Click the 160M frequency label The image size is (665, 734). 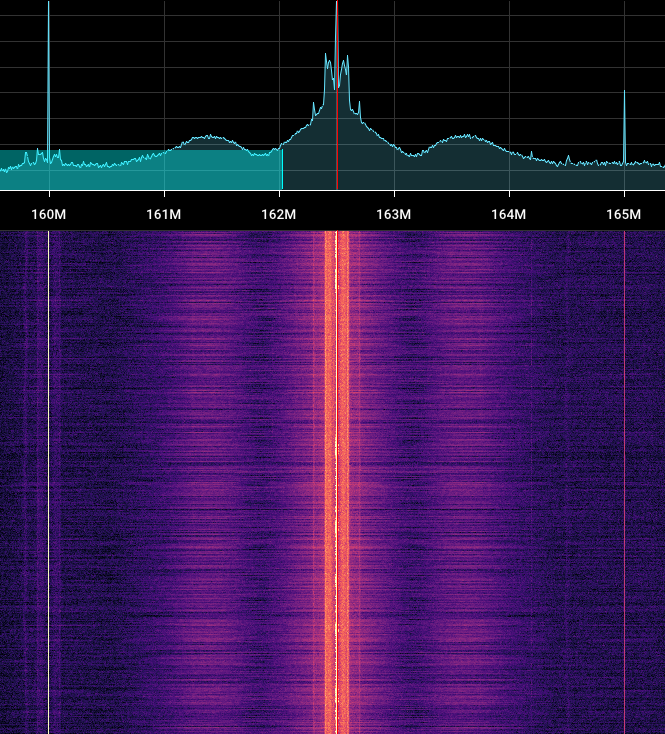[x=49, y=214]
